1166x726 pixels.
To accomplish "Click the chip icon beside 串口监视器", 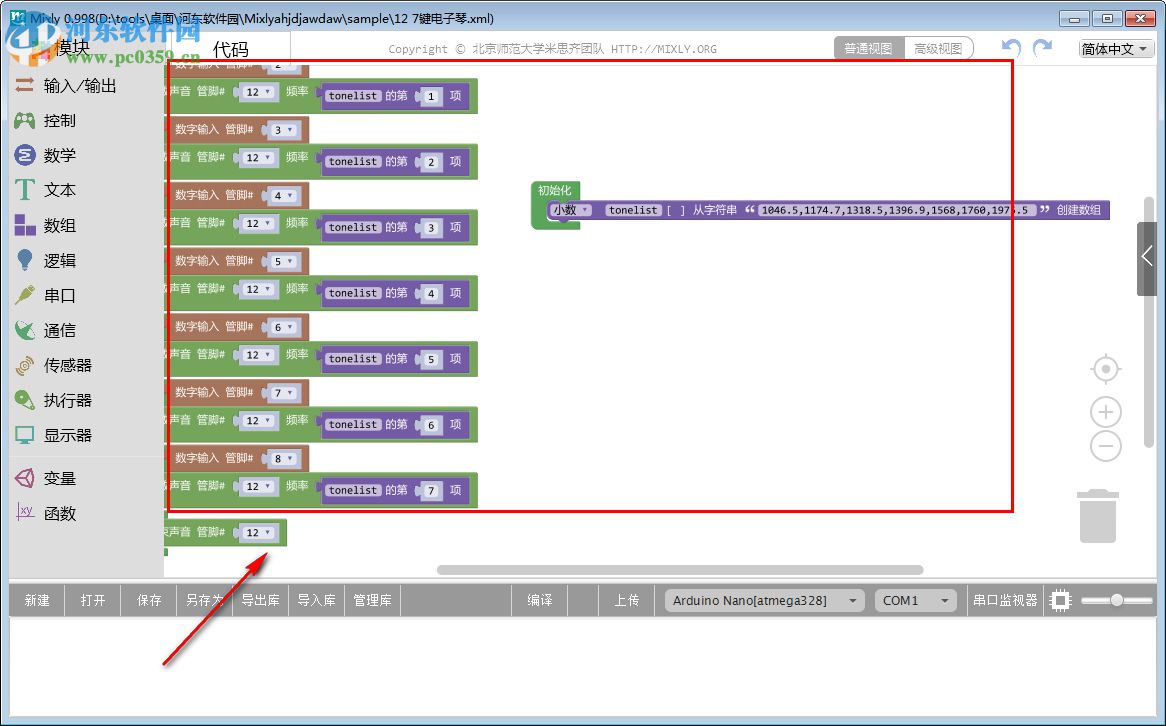I will [1060, 600].
